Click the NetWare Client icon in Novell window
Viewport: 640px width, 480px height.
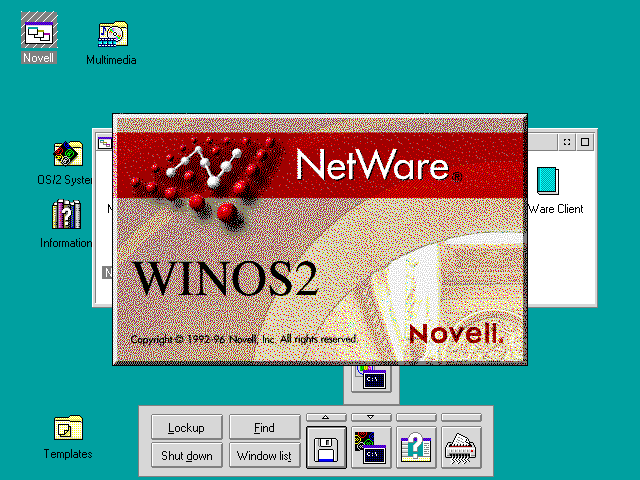point(548,181)
